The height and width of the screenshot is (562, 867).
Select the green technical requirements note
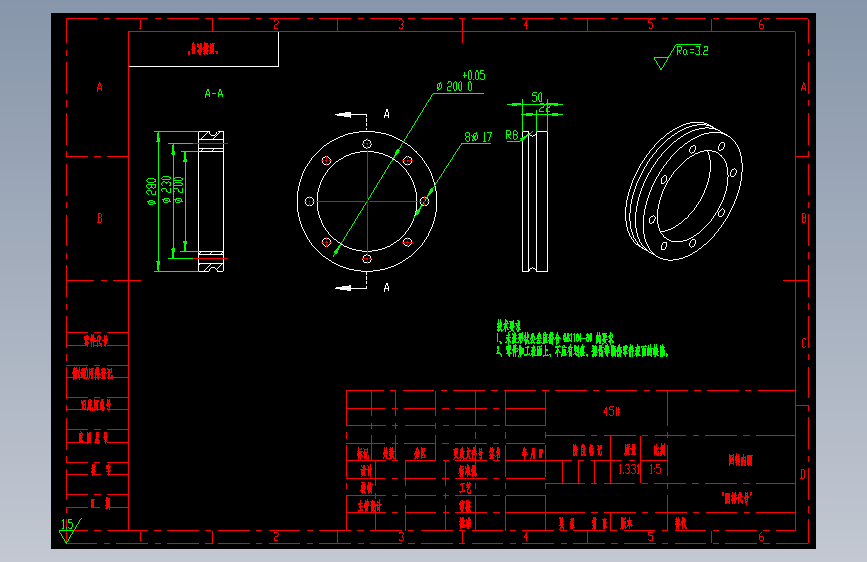point(582,339)
